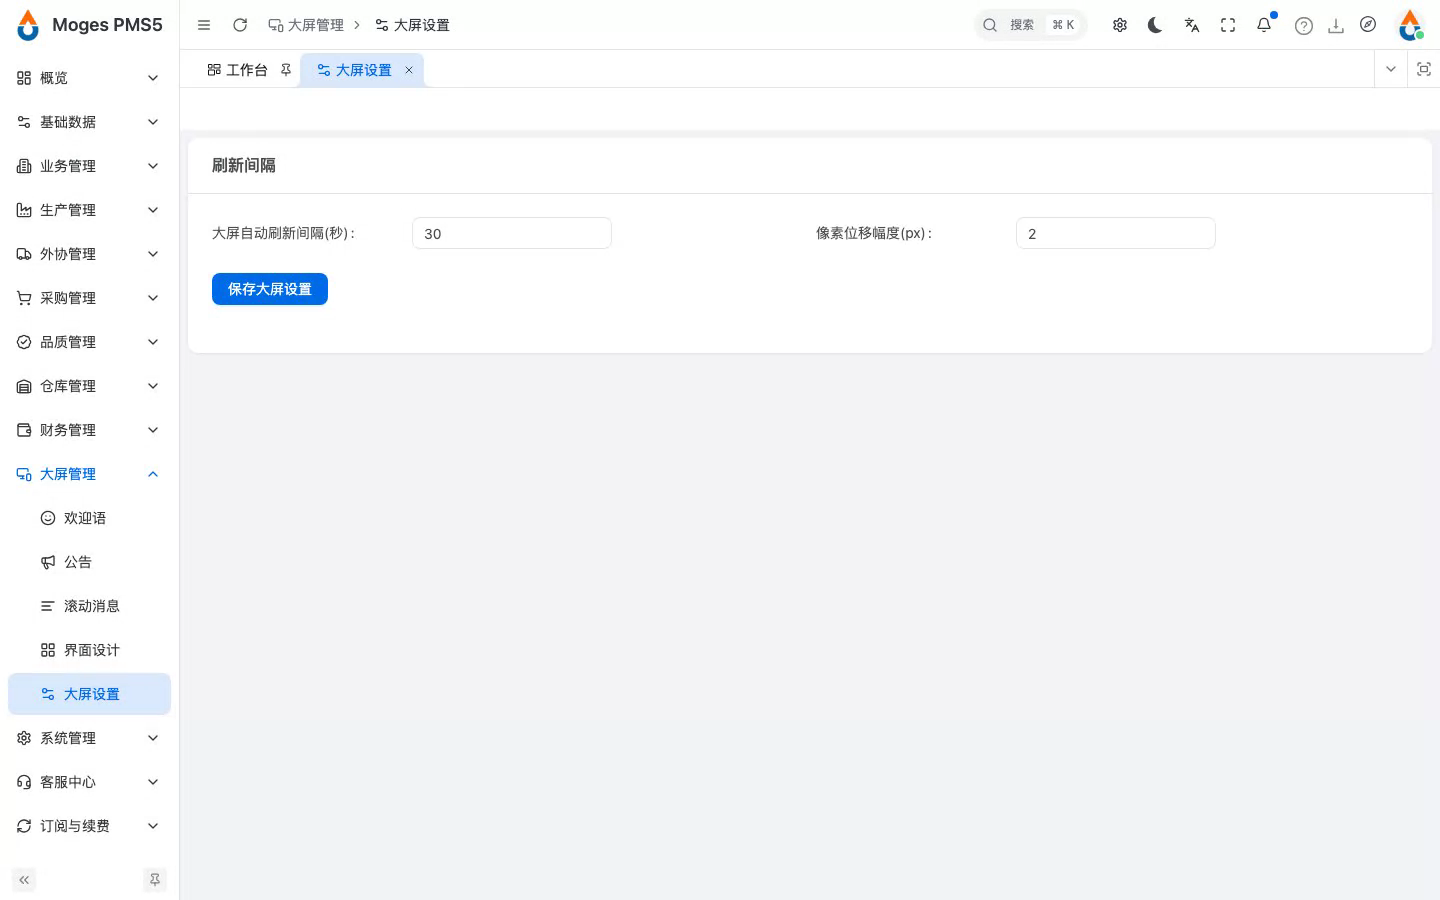Open the user avatar menu
This screenshot has height=900, width=1440.
click(1410, 25)
